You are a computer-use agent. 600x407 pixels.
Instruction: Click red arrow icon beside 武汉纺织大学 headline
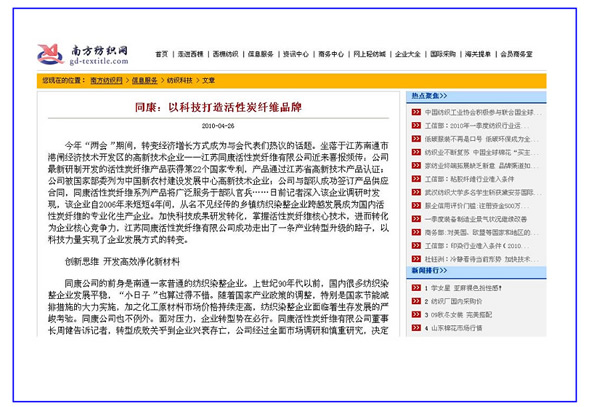415,191
